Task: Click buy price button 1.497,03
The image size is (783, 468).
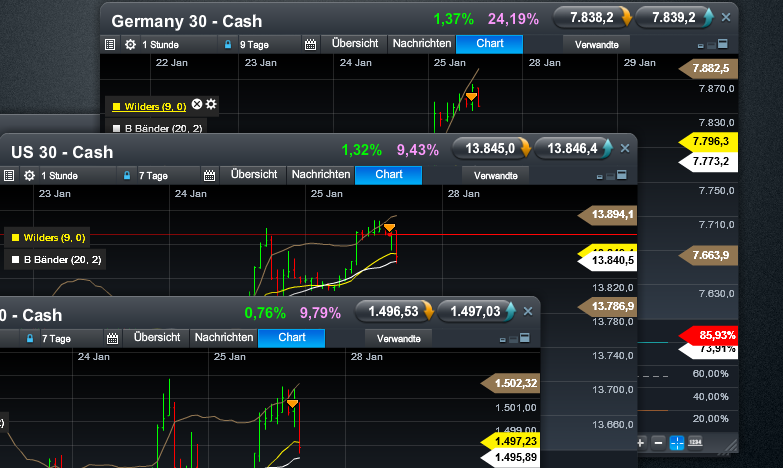Action: pyautogui.click(x=476, y=311)
